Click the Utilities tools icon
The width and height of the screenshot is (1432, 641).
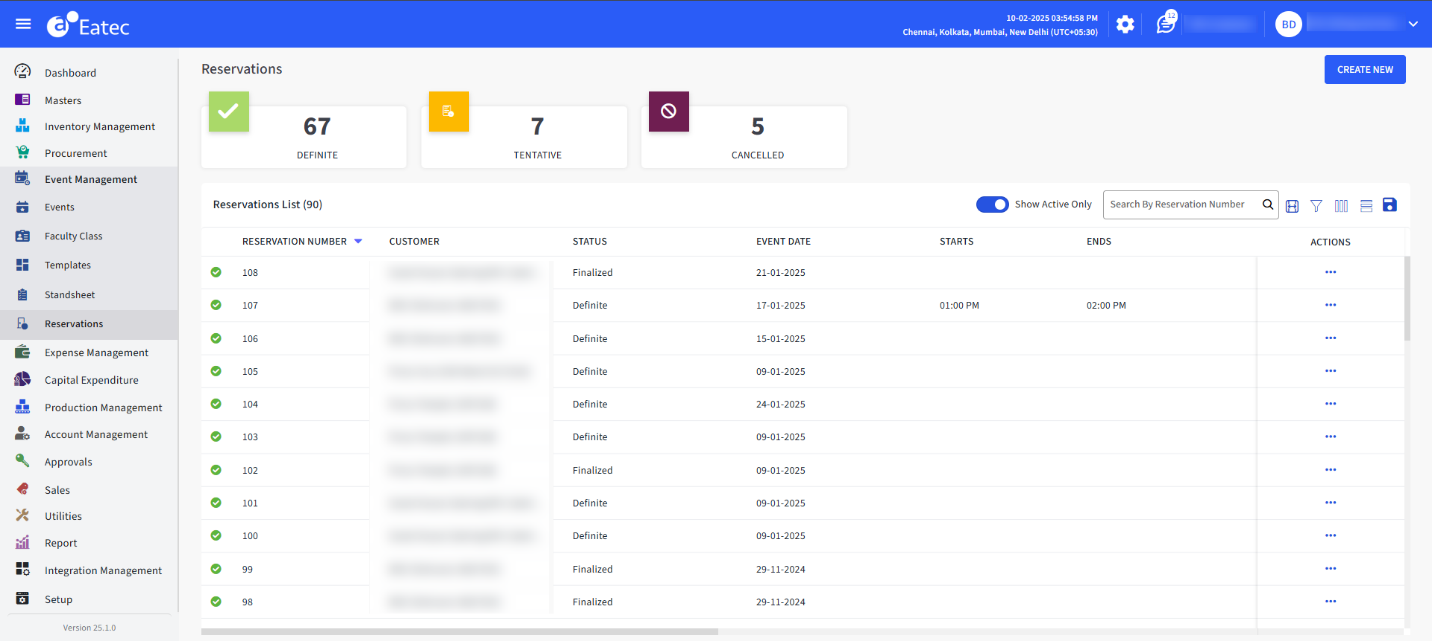[x=22, y=516]
